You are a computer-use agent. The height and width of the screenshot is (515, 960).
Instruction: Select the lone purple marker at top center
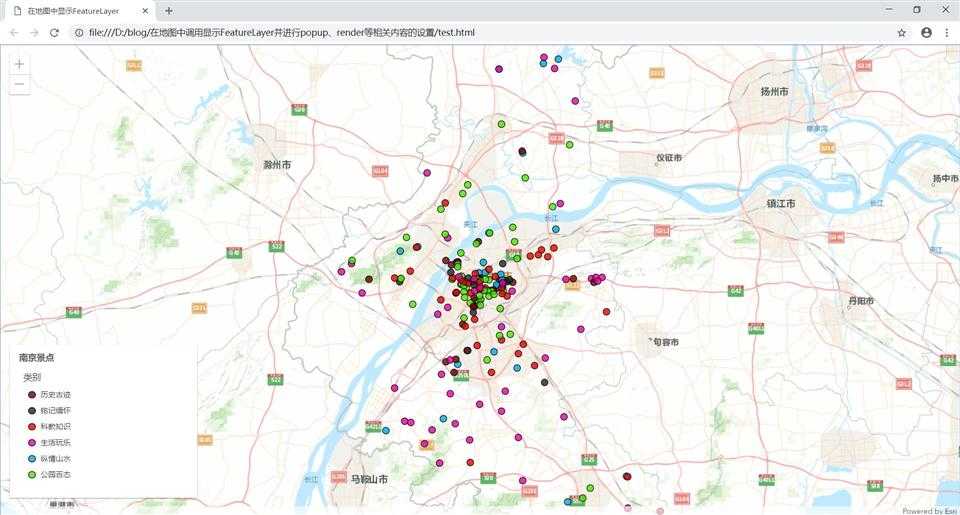[x=499, y=69]
